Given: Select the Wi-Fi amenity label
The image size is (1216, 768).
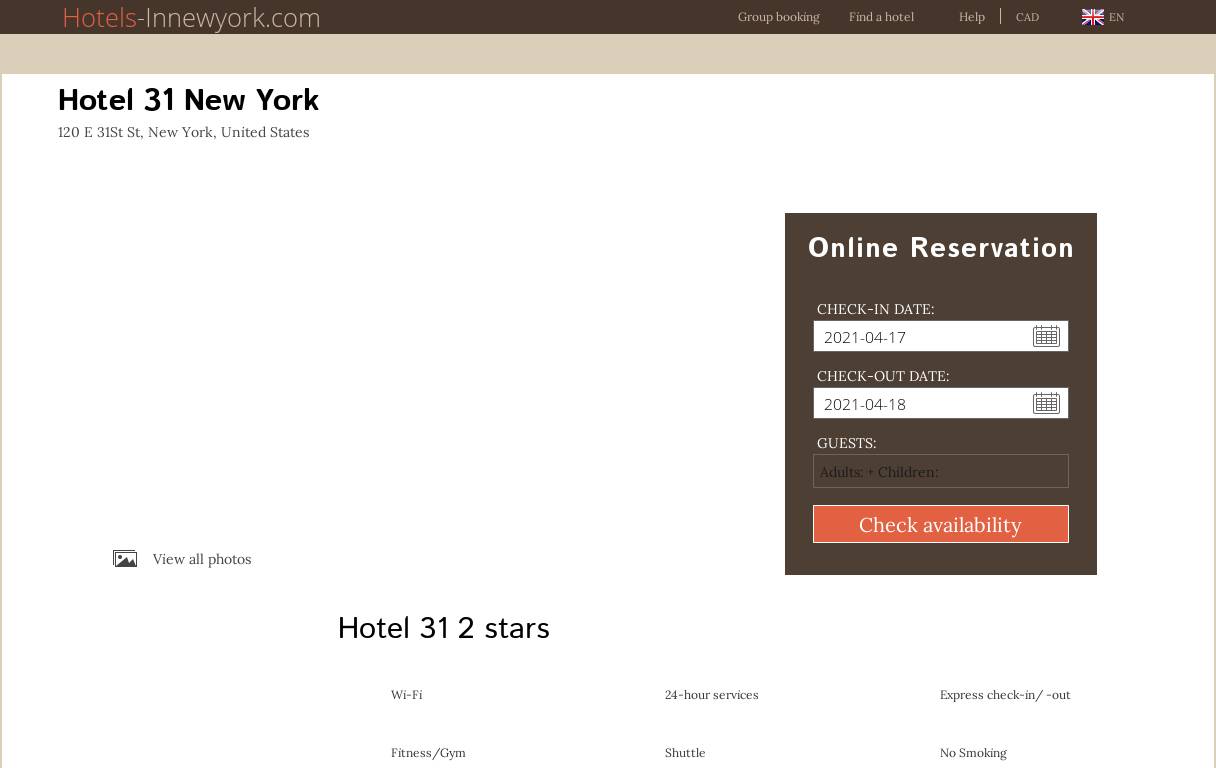Looking at the screenshot, I should (406, 695).
